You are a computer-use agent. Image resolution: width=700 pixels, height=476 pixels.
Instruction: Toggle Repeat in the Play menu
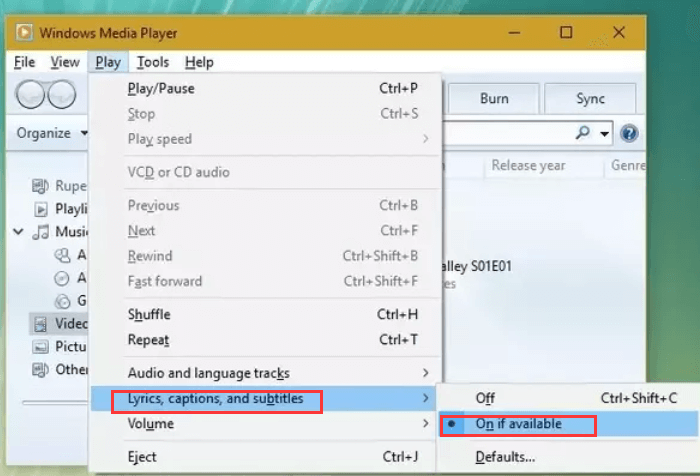[x=265, y=340]
